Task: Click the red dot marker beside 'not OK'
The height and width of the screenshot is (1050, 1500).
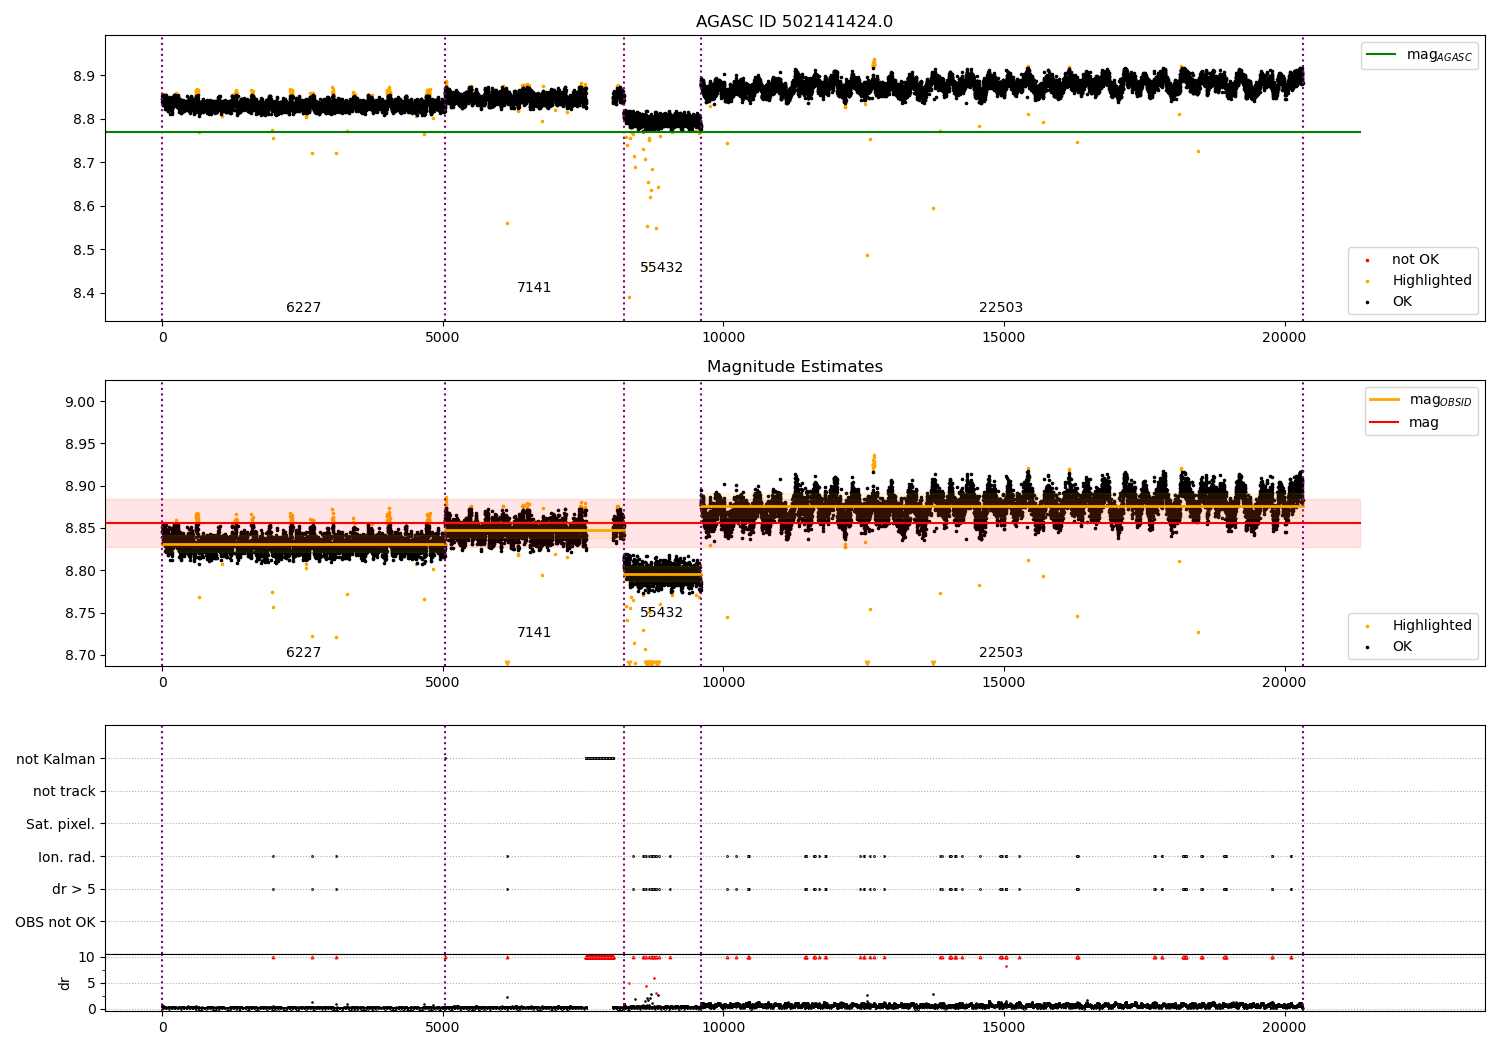Action: [1368, 261]
